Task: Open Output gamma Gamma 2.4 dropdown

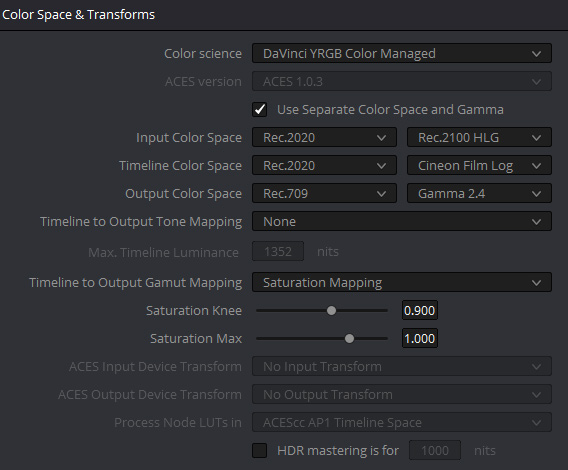Action: (x=479, y=194)
